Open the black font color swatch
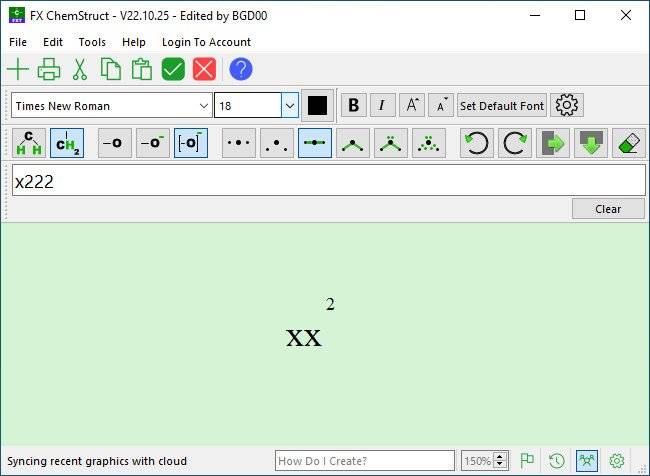This screenshot has width=650, height=476. click(x=317, y=105)
